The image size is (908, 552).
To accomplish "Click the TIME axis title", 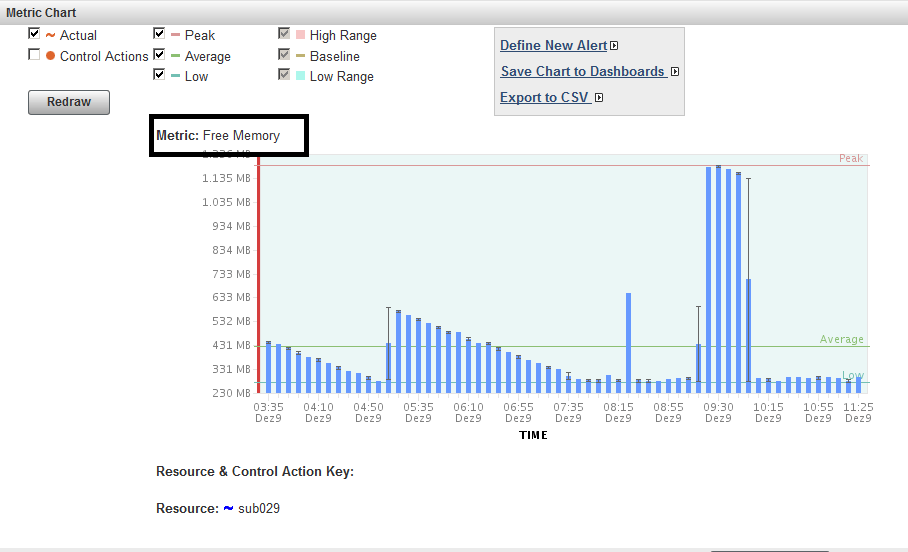I will point(533,435).
